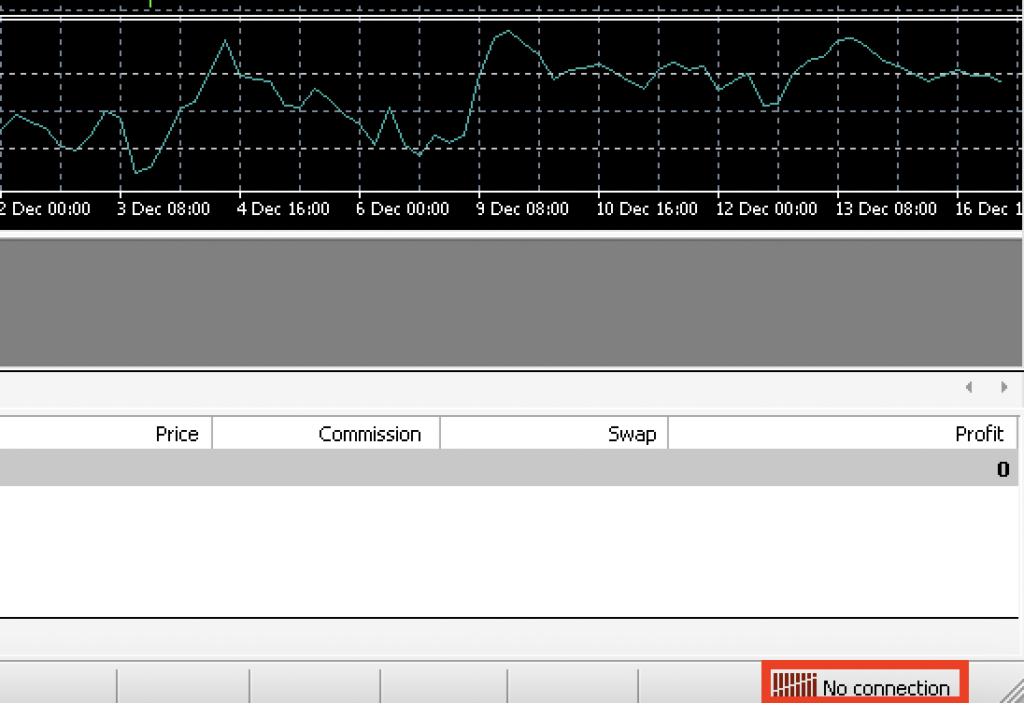Click the left tab-scroll arrow

point(969,387)
